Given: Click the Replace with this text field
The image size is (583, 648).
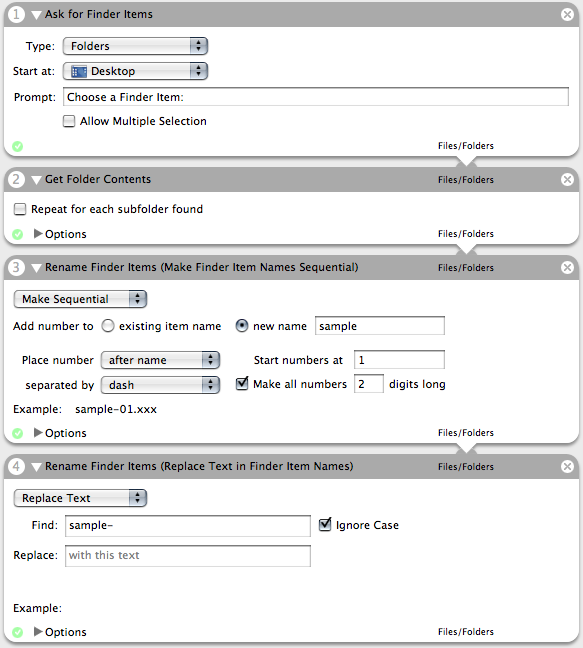Looking at the screenshot, I should click(x=188, y=556).
